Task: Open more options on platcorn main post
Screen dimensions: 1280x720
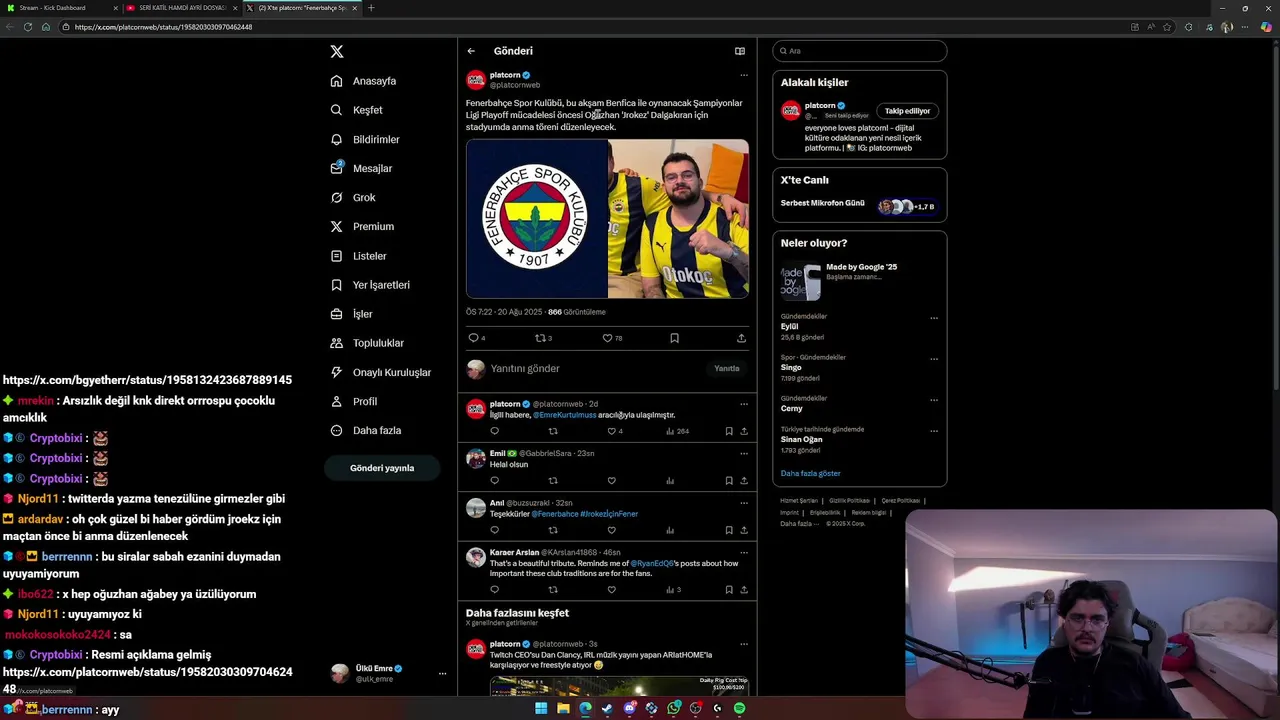Action: click(x=743, y=75)
